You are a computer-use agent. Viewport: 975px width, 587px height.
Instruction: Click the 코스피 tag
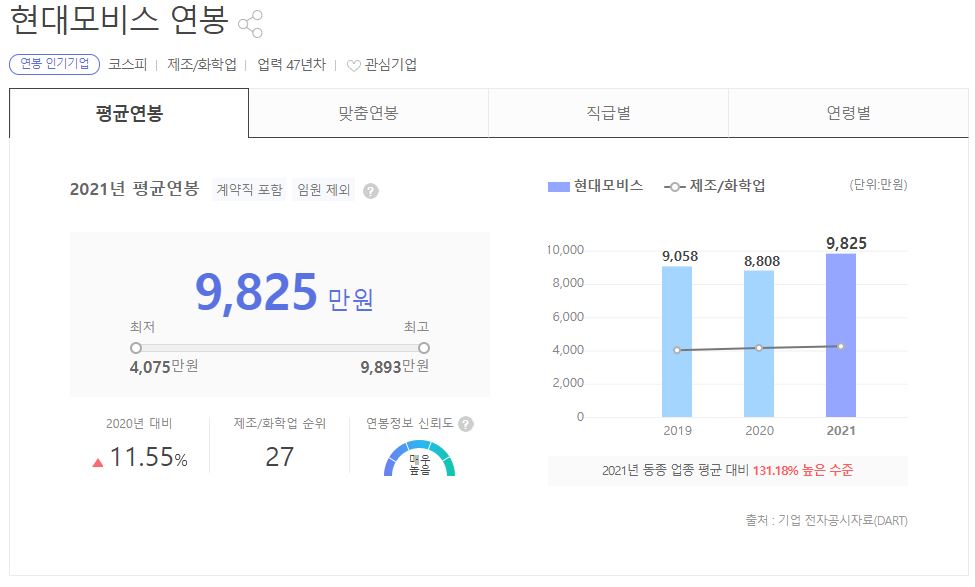coord(124,64)
